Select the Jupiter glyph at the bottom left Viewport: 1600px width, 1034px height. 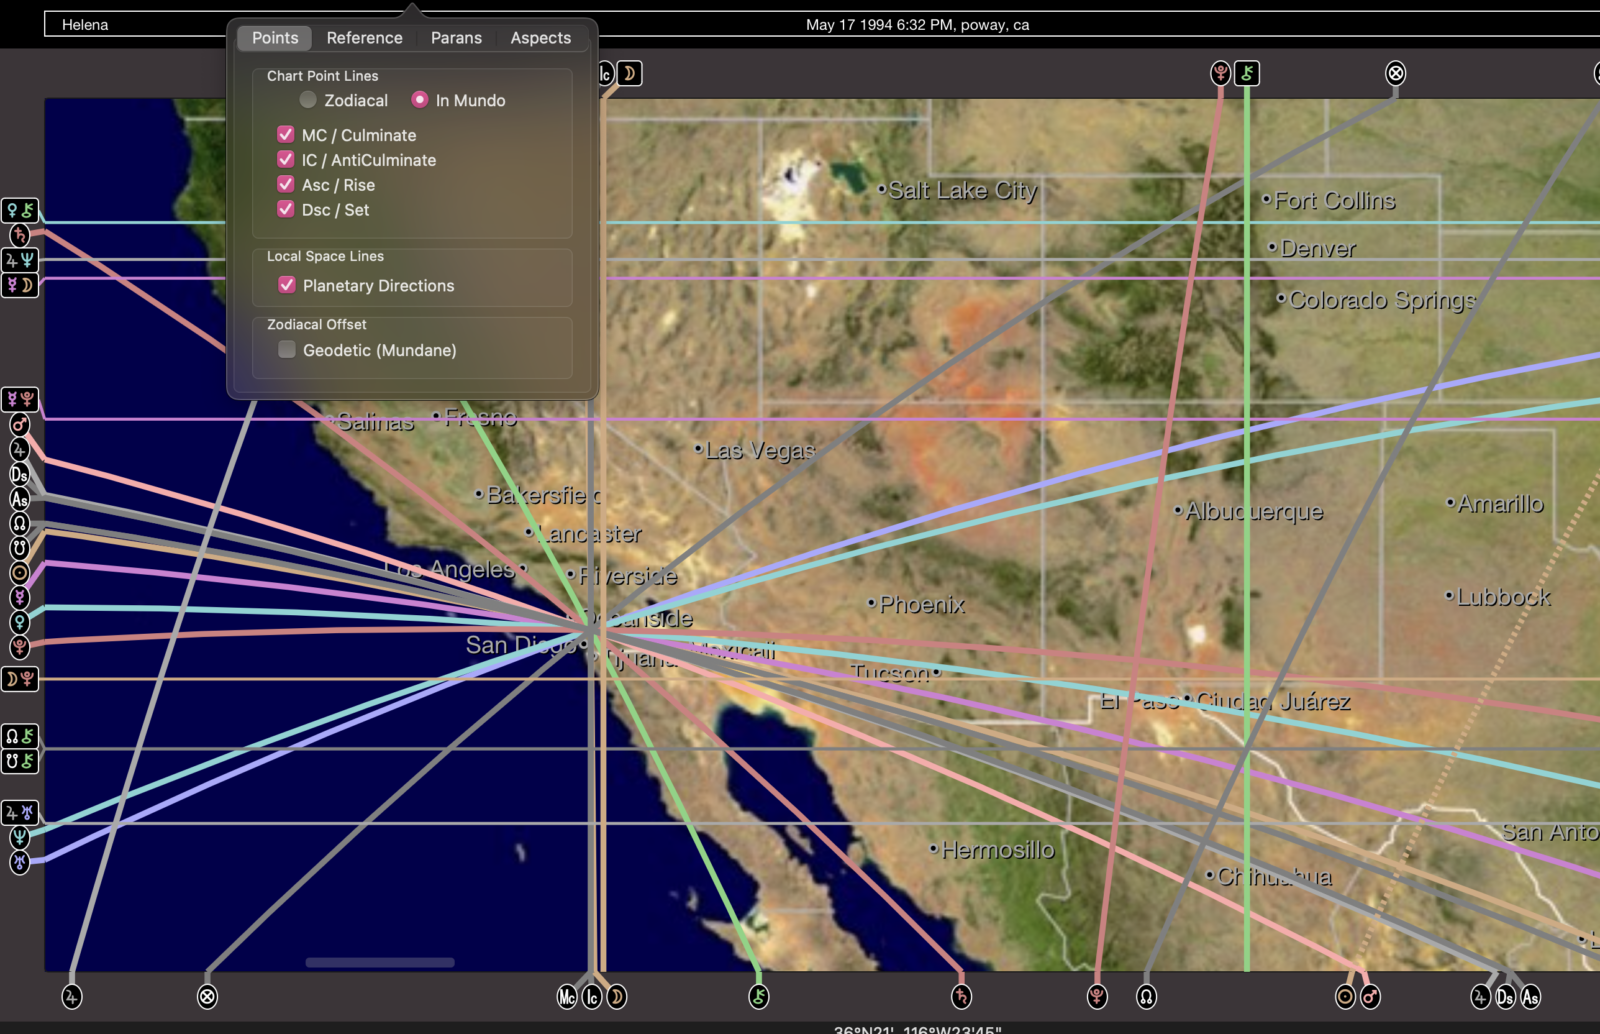pyautogui.click(x=70, y=996)
